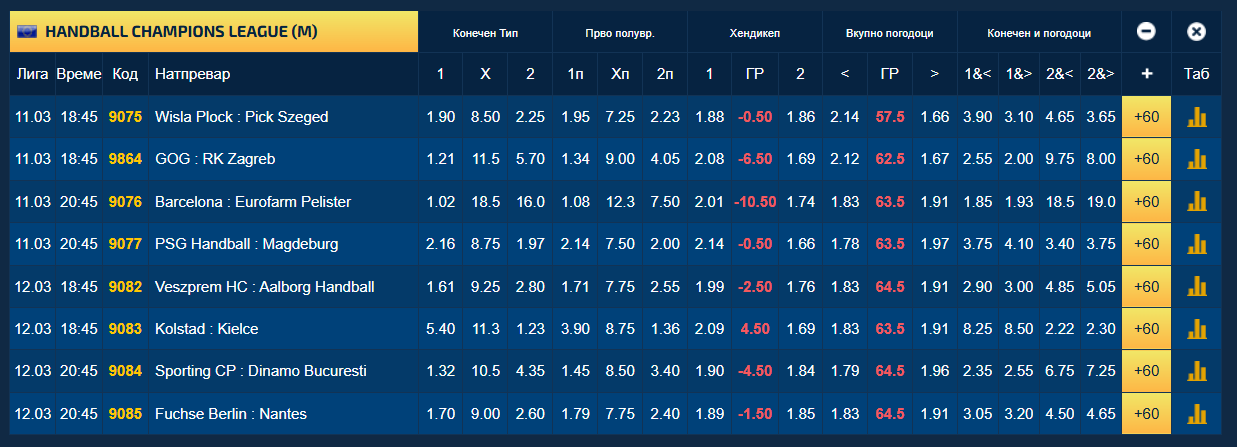Screen dimensions: 1237x447
Task: Expand +60 markets for Wisla Plock match
Action: coord(1146,117)
